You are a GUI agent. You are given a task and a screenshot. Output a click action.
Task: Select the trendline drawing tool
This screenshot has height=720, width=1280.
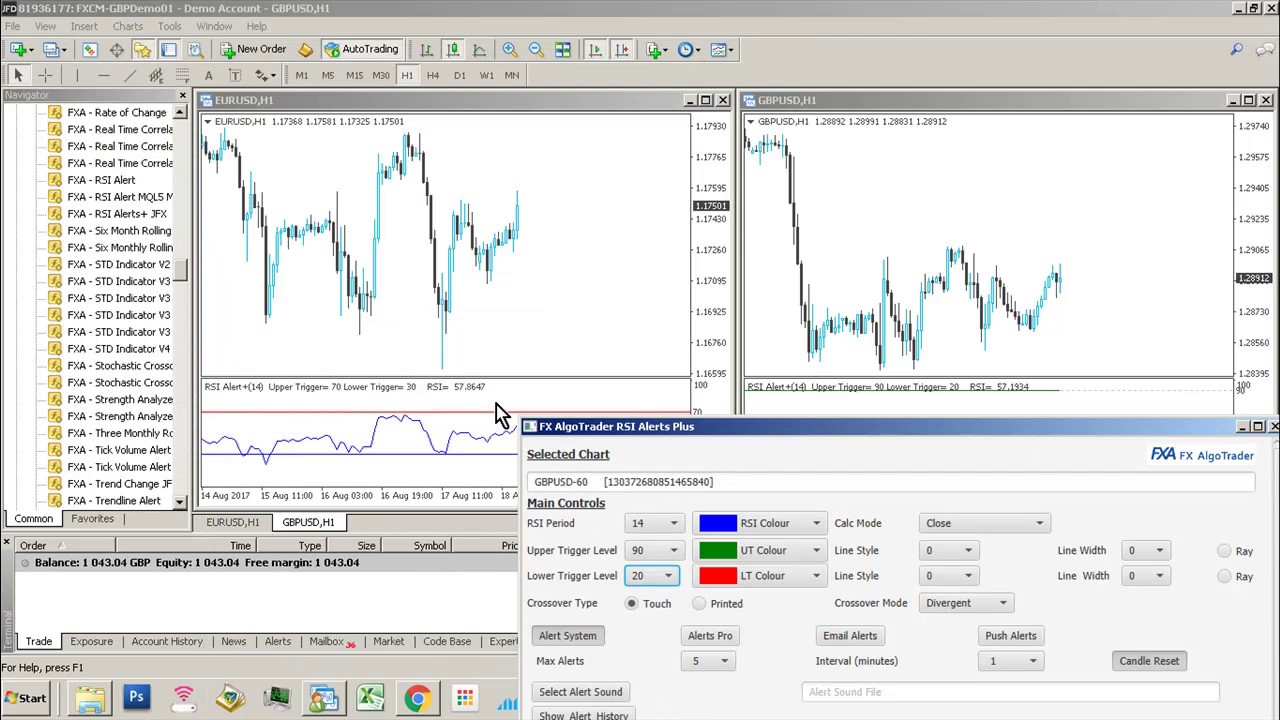(130, 75)
